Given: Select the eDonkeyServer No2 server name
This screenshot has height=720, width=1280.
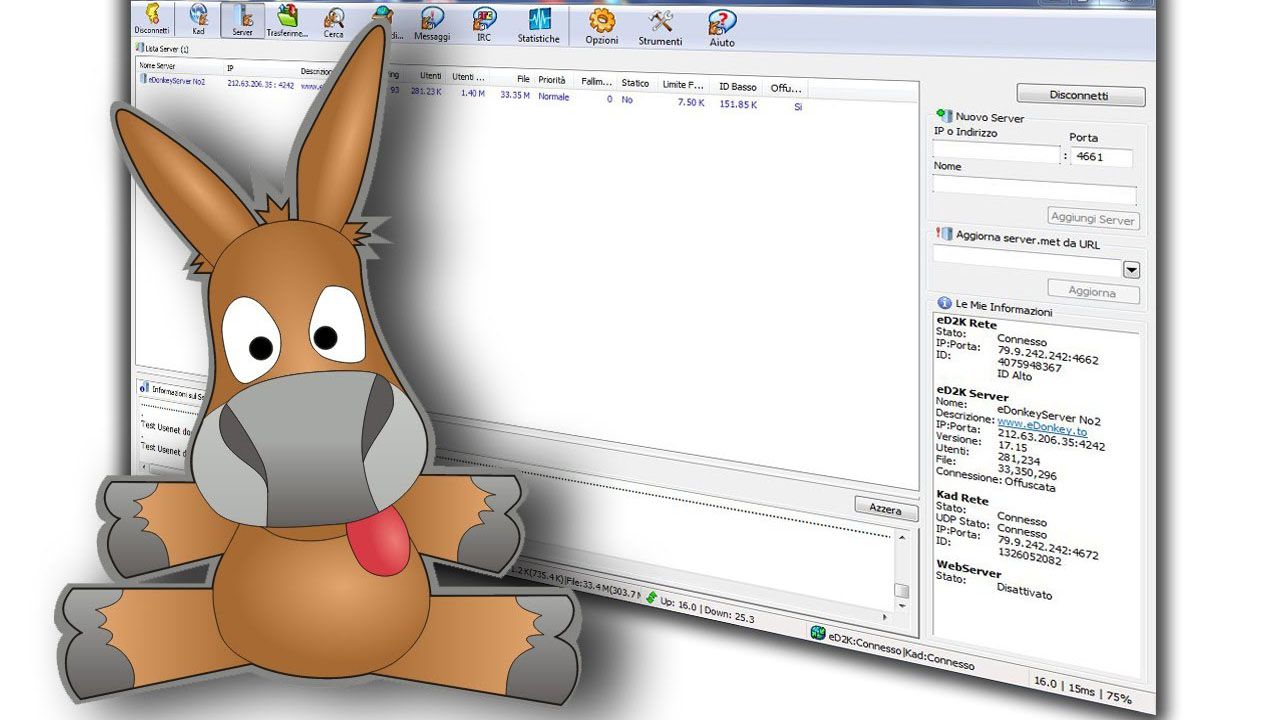Looking at the screenshot, I should tap(177, 81).
